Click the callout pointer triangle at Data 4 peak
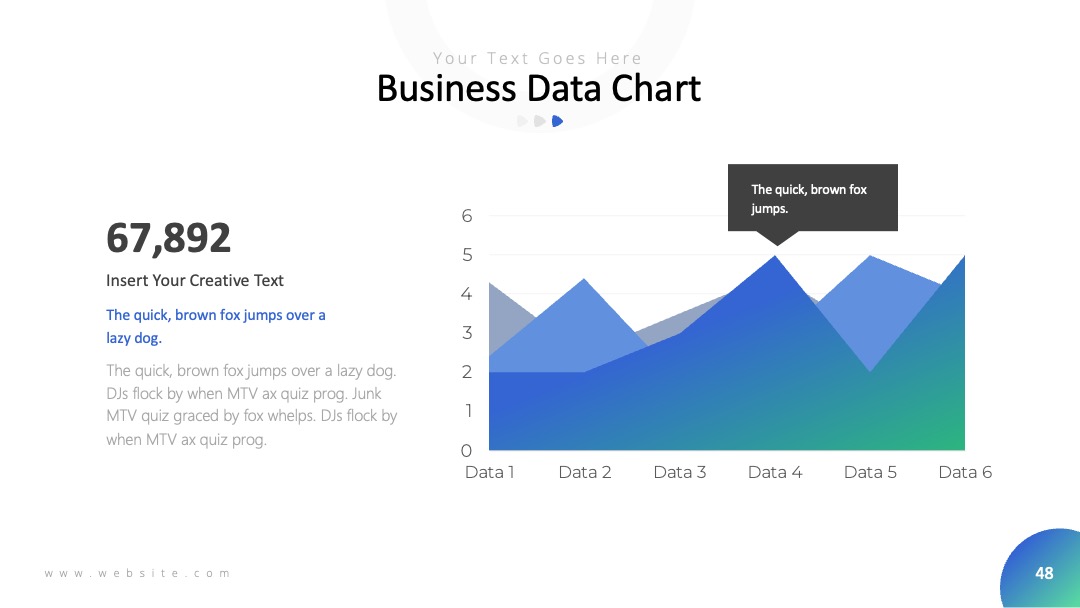Viewport: 1080px width, 608px height. 778,238
